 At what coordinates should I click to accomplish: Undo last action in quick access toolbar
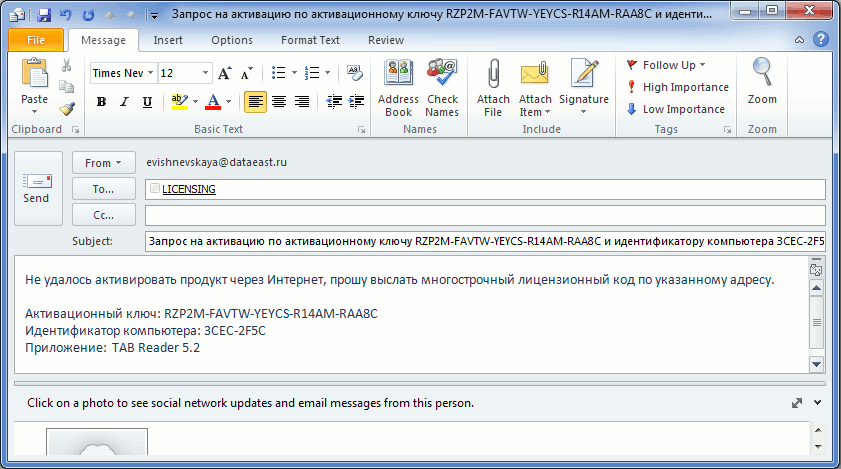point(65,14)
